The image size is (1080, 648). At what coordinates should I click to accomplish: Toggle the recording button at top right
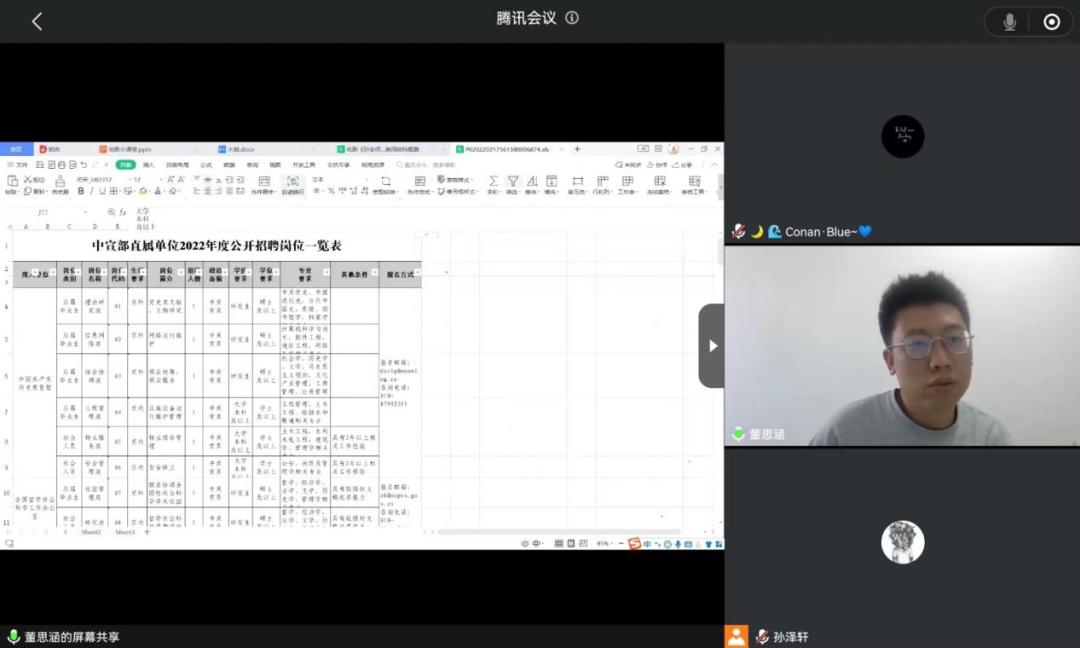[x=1052, y=22]
